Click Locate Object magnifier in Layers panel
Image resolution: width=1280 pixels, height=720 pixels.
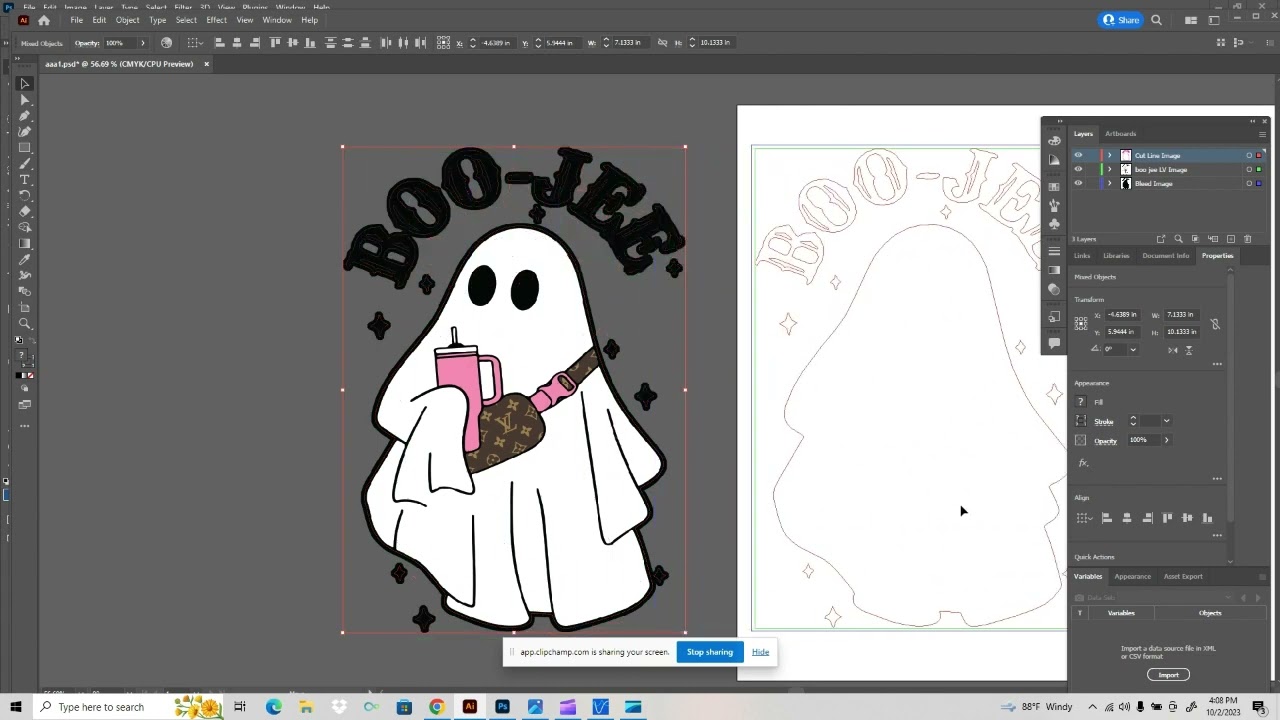[1178, 239]
